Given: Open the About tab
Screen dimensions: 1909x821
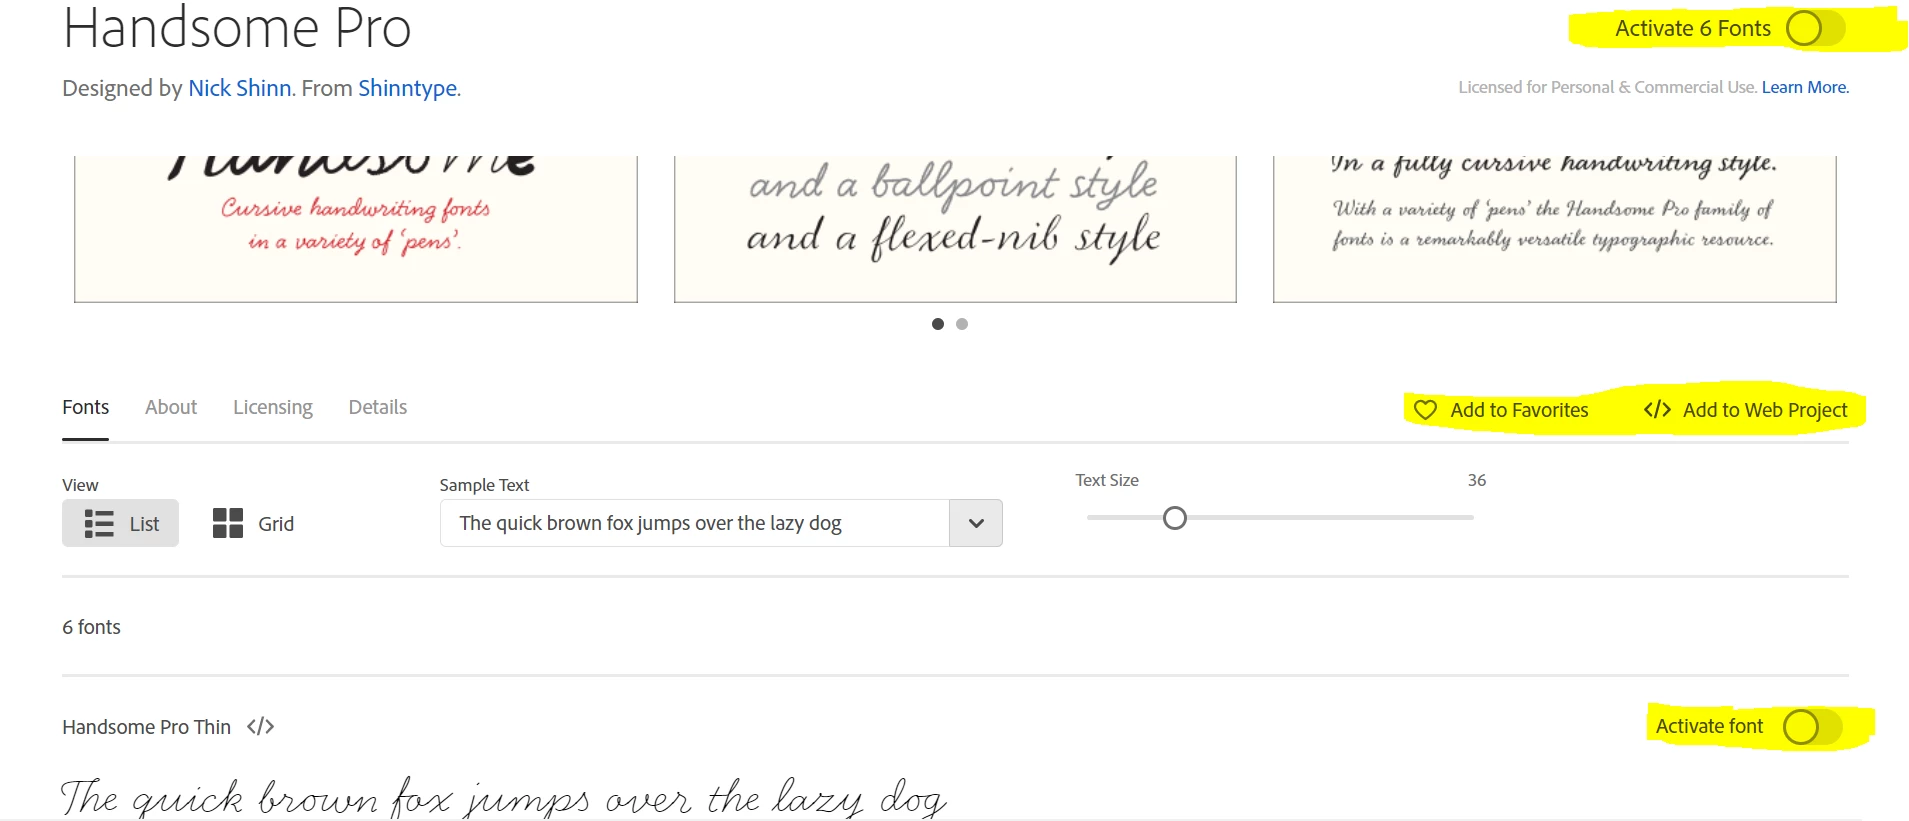Looking at the screenshot, I should (x=171, y=407).
